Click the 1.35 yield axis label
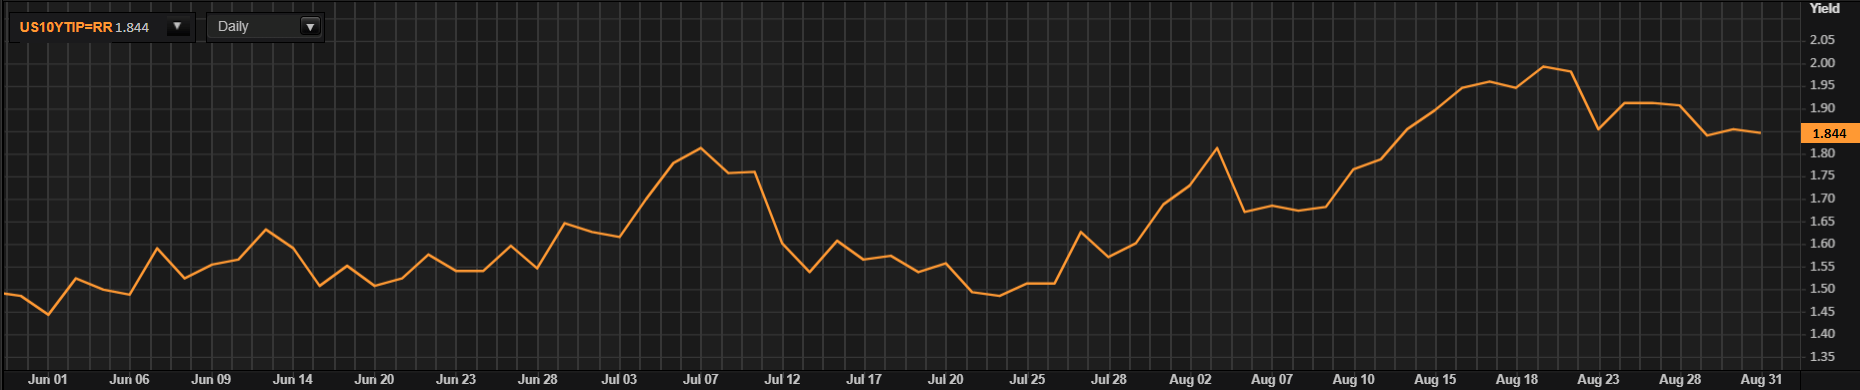 pos(1822,357)
